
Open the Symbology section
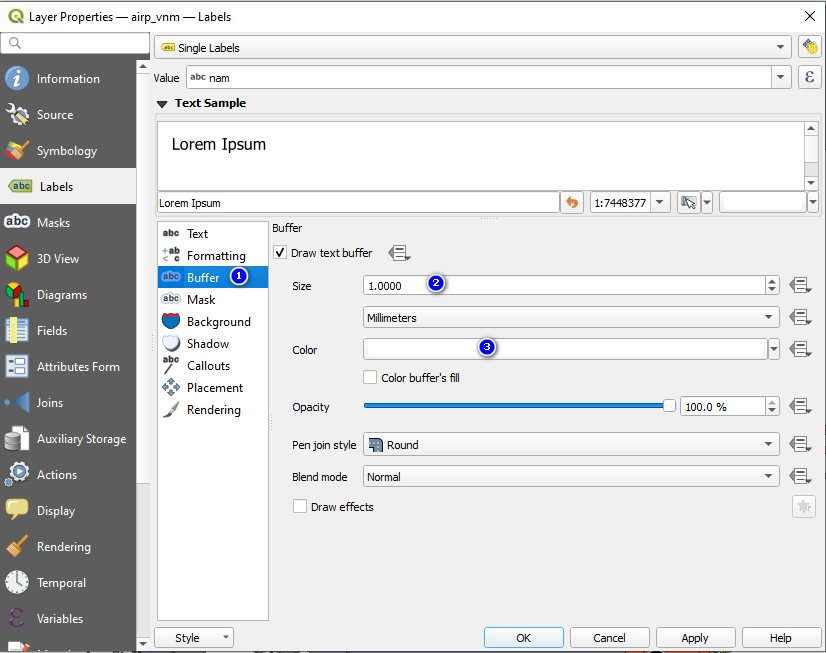68,151
